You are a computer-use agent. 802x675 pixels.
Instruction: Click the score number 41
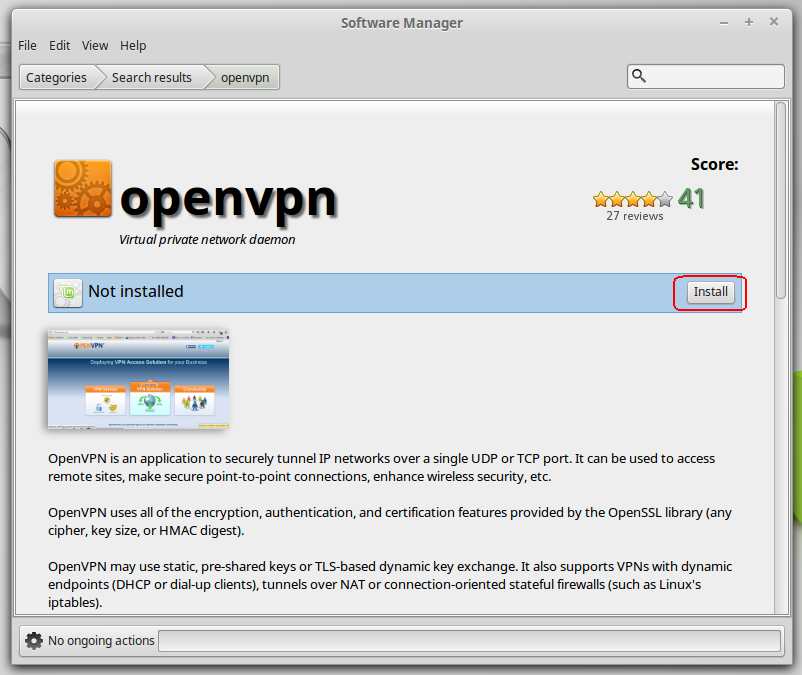click(692, 198)
